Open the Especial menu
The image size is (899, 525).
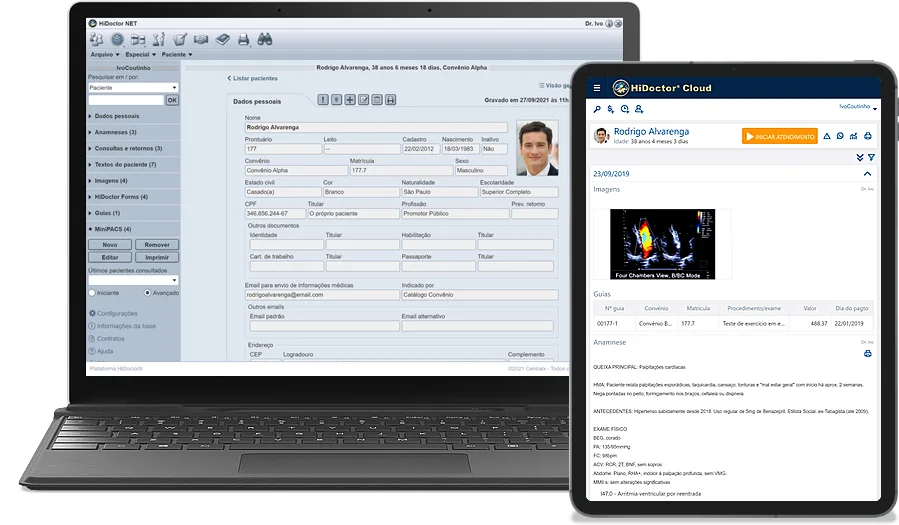[140, 54]
